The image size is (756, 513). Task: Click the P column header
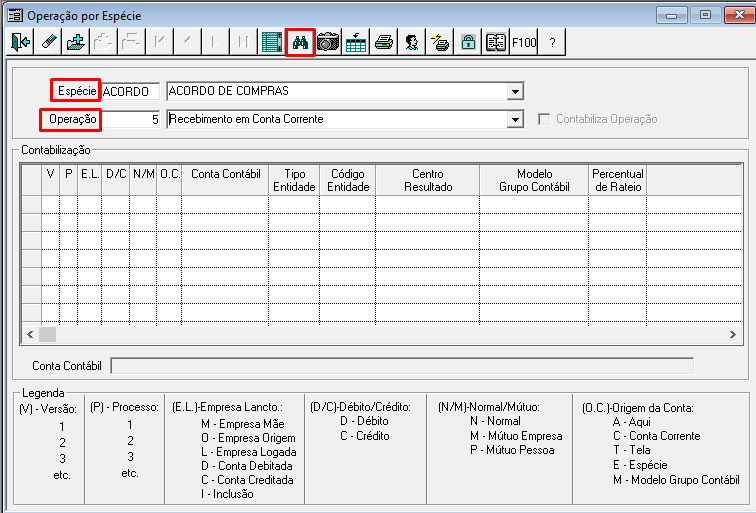pos(68,180)
